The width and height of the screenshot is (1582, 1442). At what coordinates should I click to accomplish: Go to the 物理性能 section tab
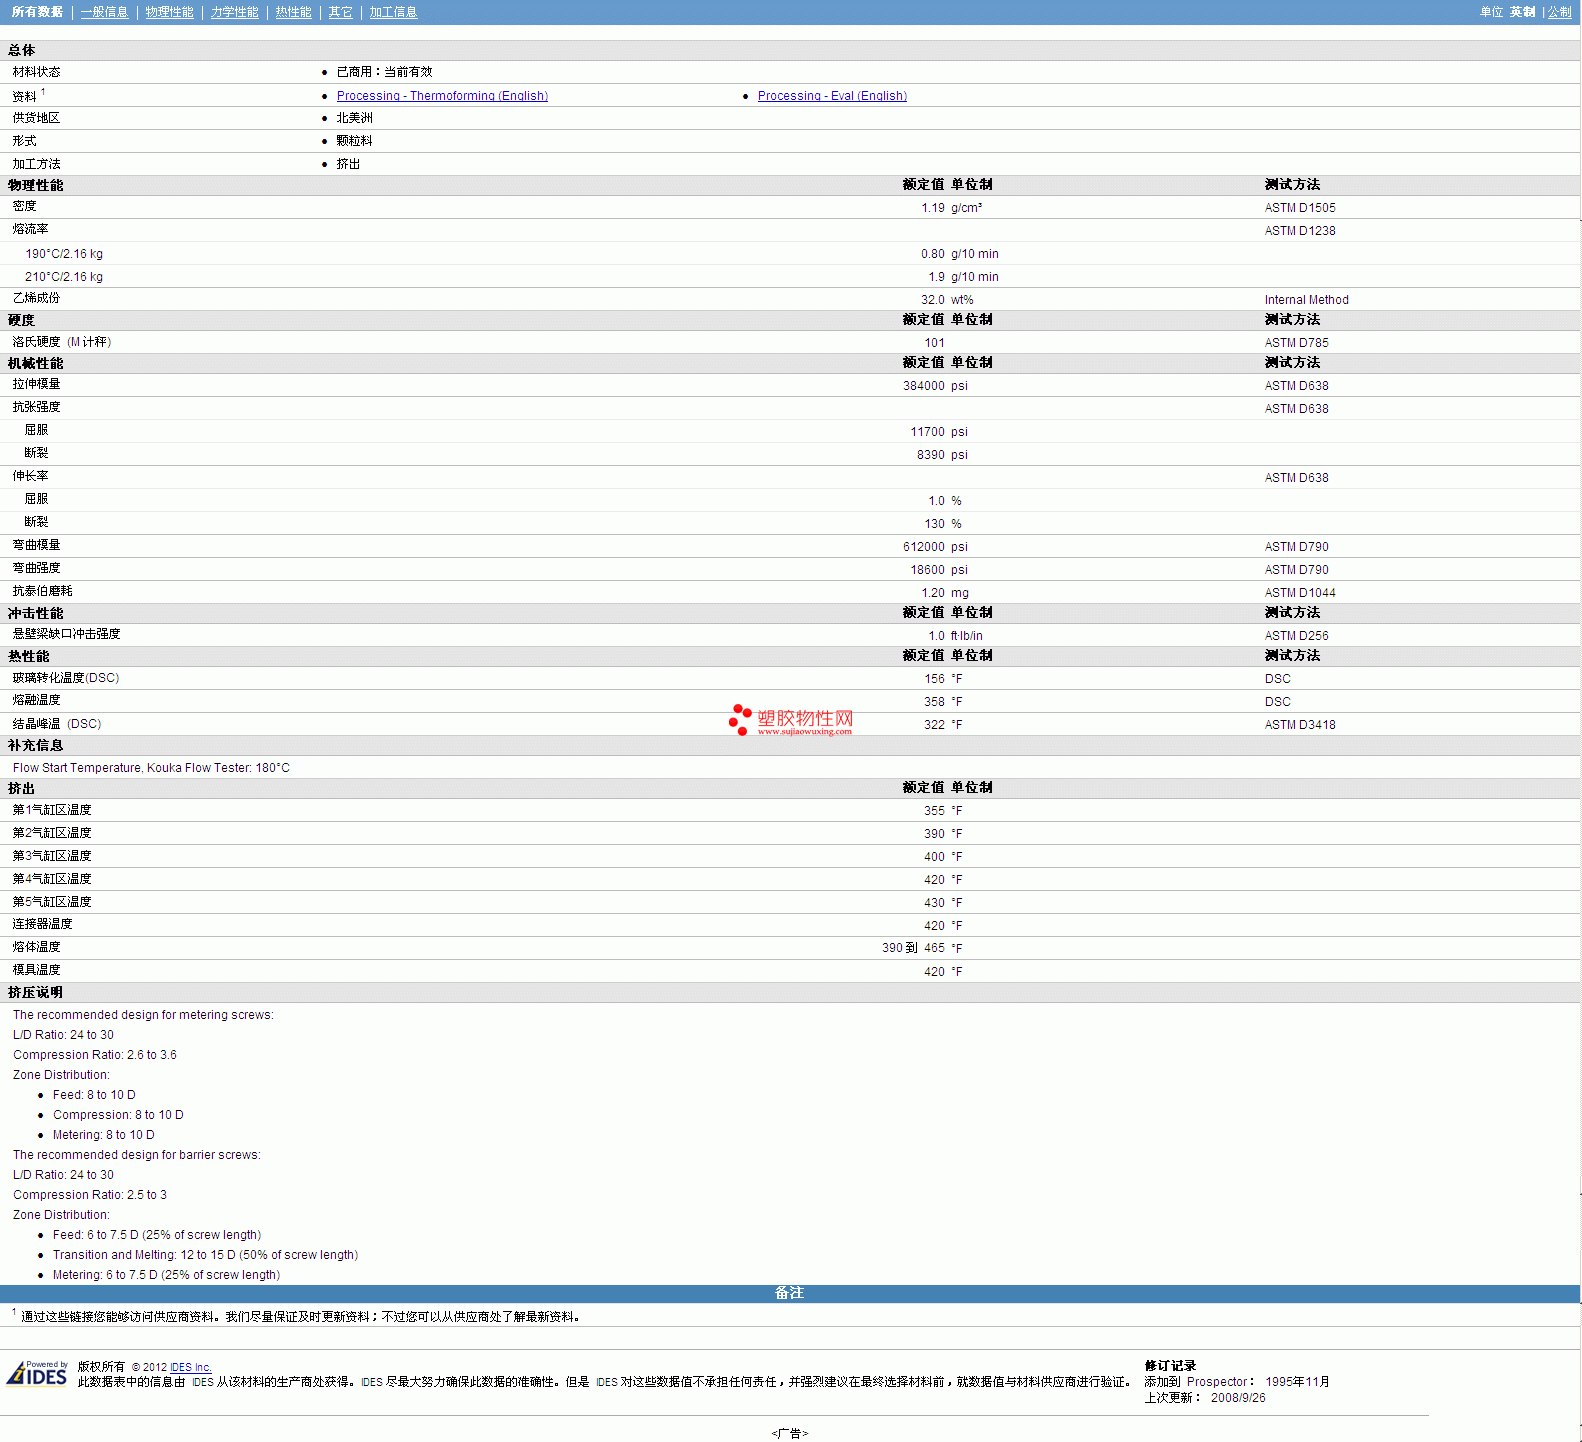coord(169,12)
